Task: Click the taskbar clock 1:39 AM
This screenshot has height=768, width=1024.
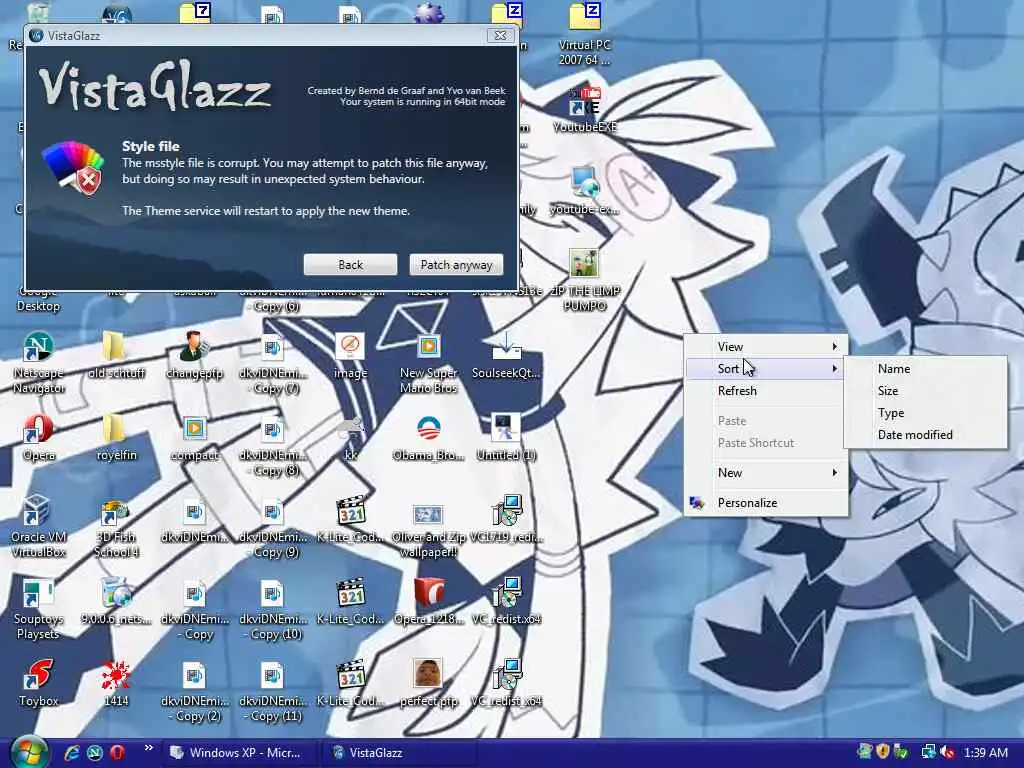Action: 986,752
